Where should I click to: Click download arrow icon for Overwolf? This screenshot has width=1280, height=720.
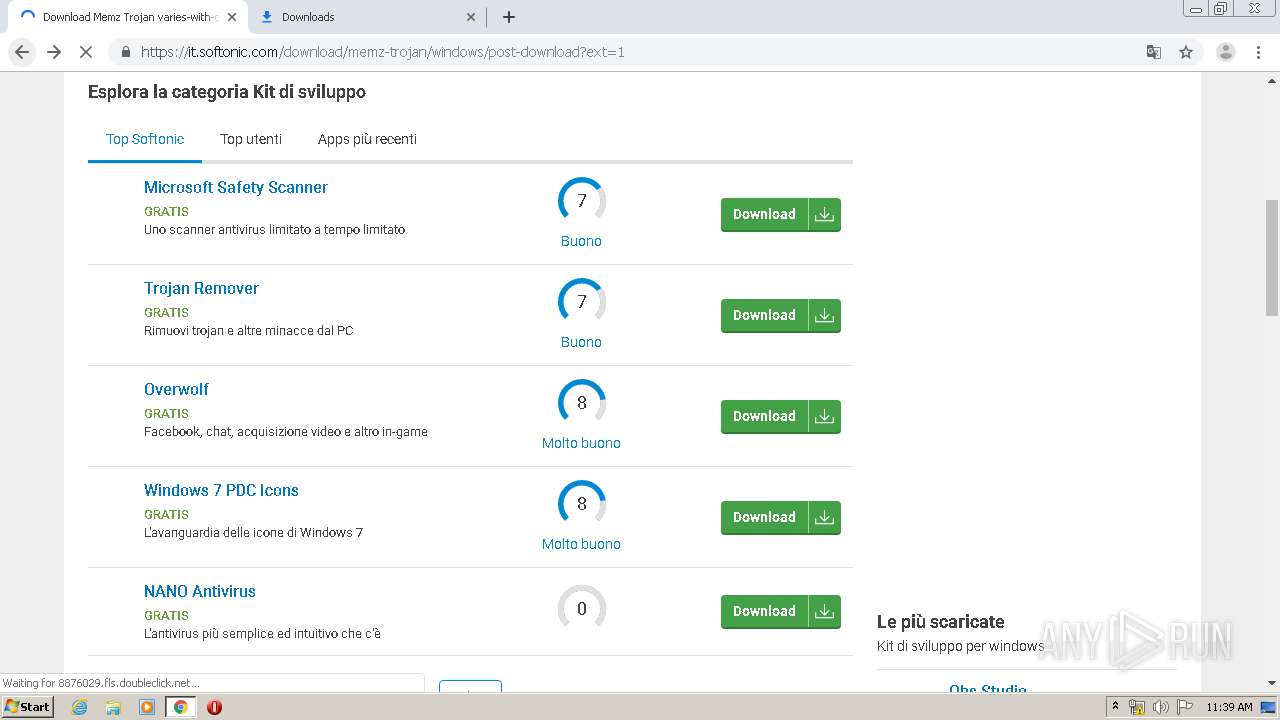pyautogui.click(x=824, y=416)
